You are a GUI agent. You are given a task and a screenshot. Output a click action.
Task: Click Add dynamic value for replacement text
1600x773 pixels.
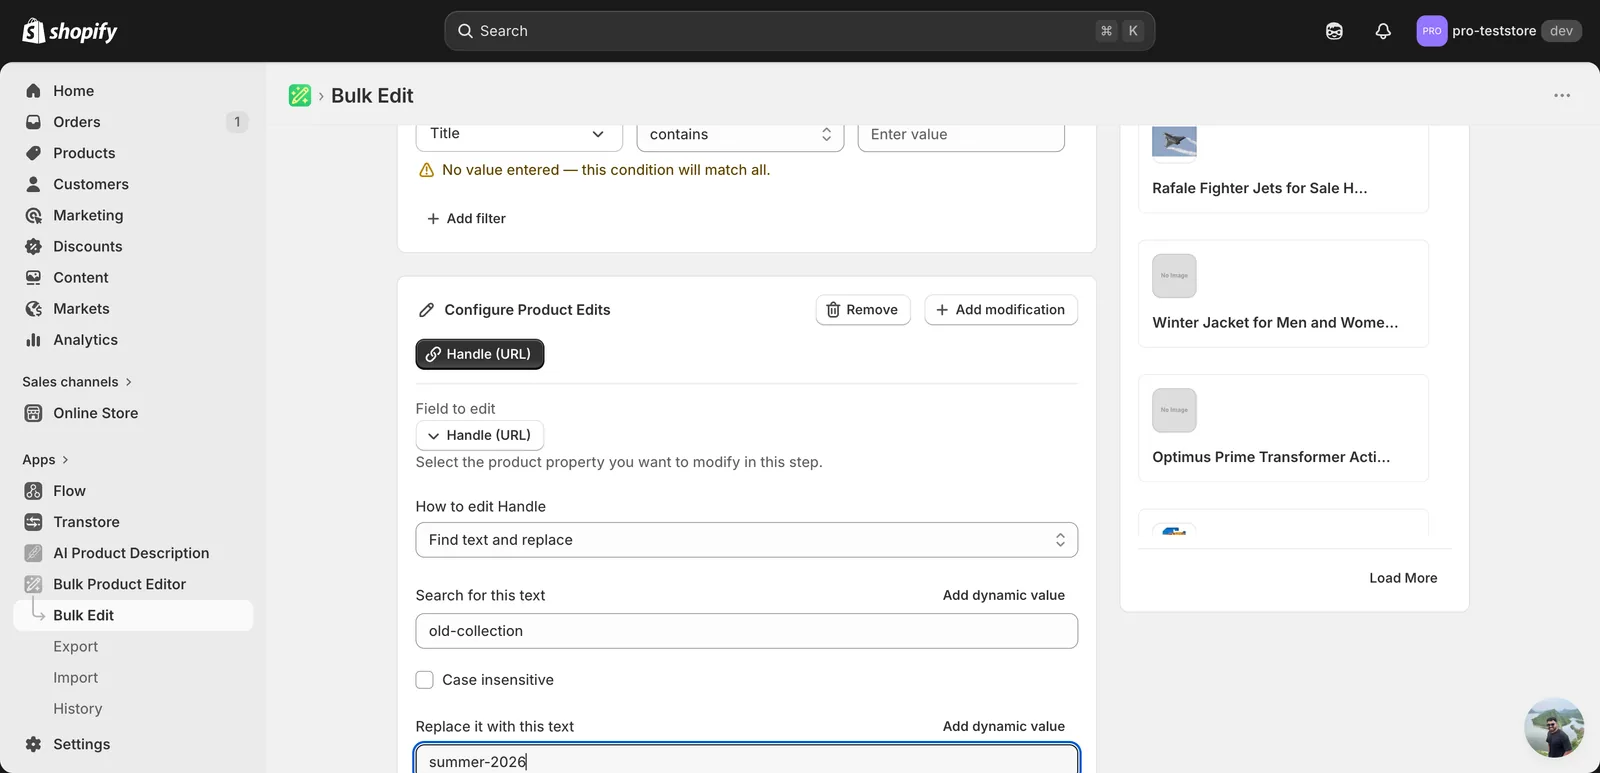(1003, 726)
